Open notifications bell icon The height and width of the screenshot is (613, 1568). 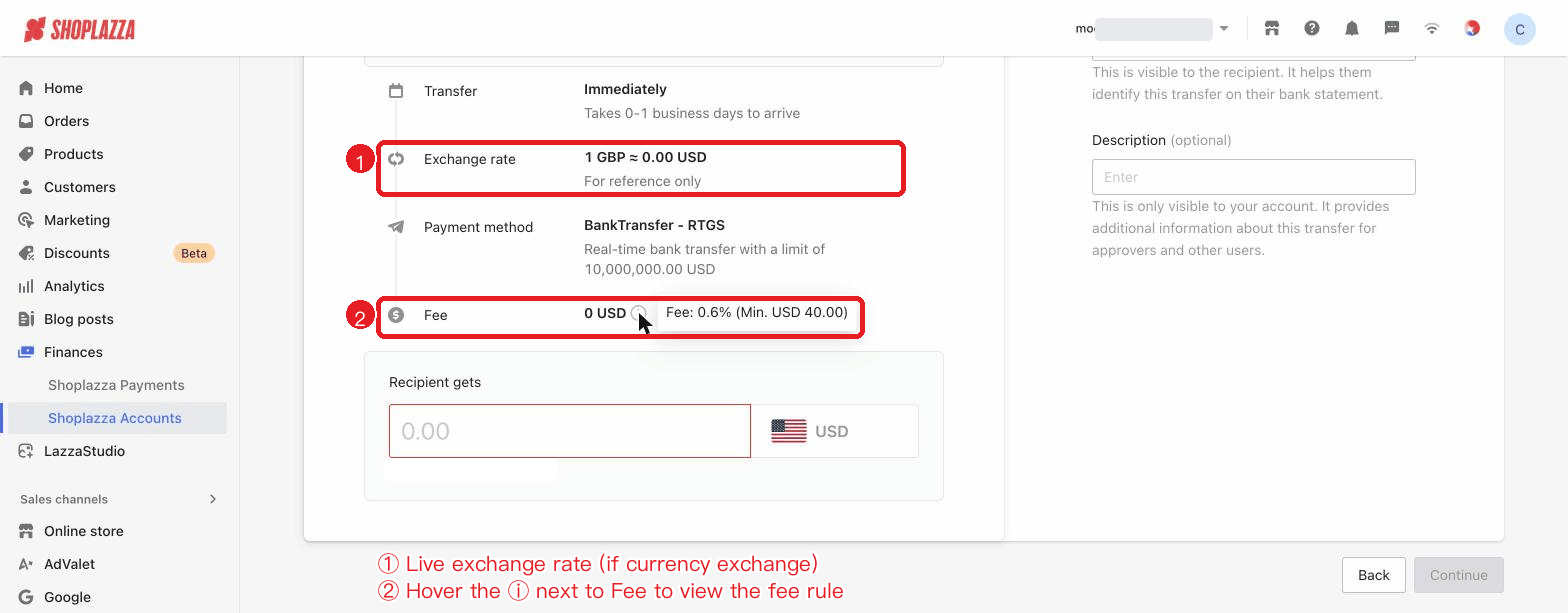[1352, 29]
